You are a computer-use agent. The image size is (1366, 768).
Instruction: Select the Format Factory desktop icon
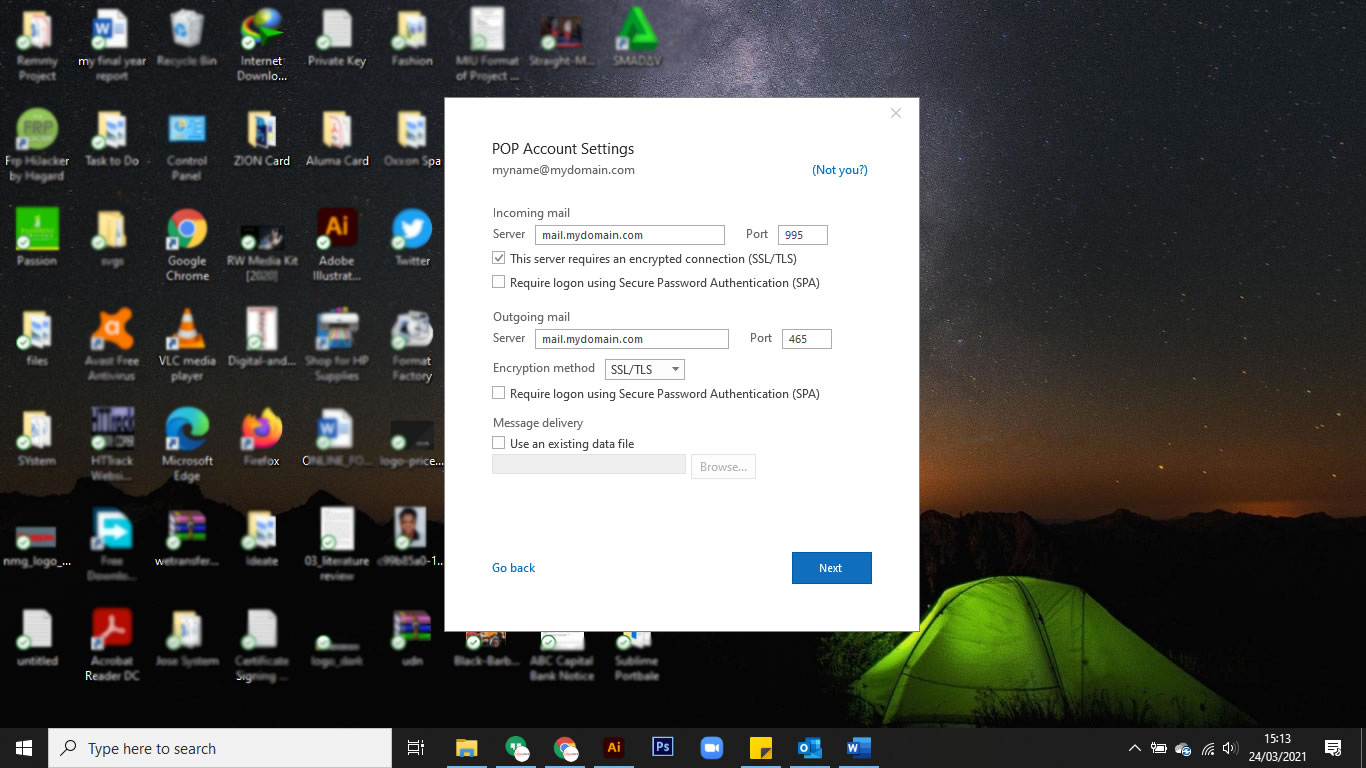coord(412,345)
